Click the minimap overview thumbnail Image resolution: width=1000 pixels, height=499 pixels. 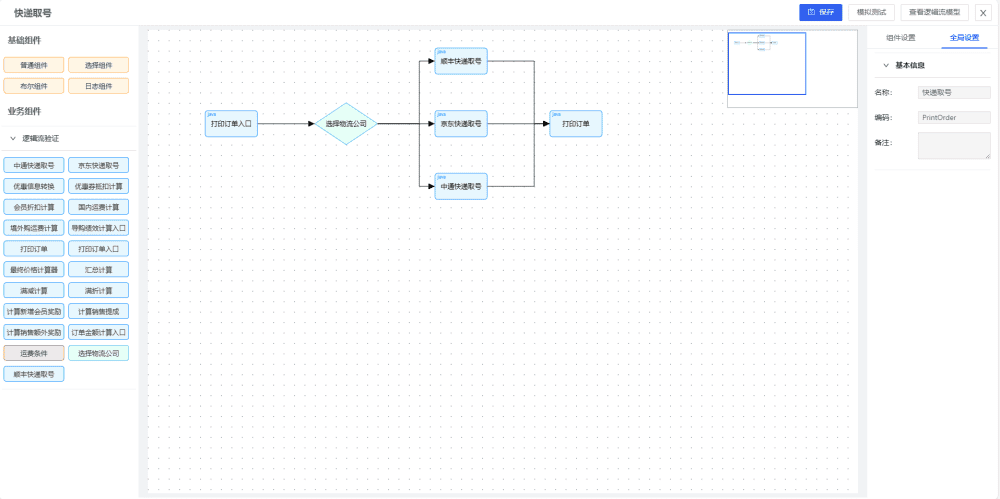[791, 68]
